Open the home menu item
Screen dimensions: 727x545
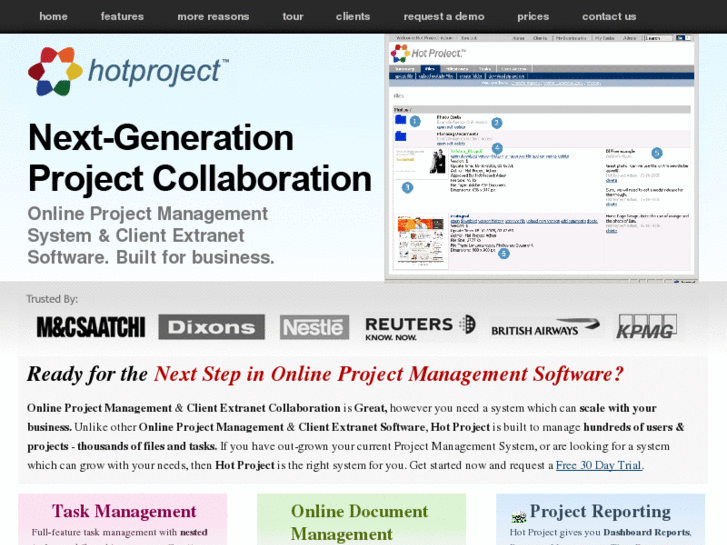tap(53, 17)
